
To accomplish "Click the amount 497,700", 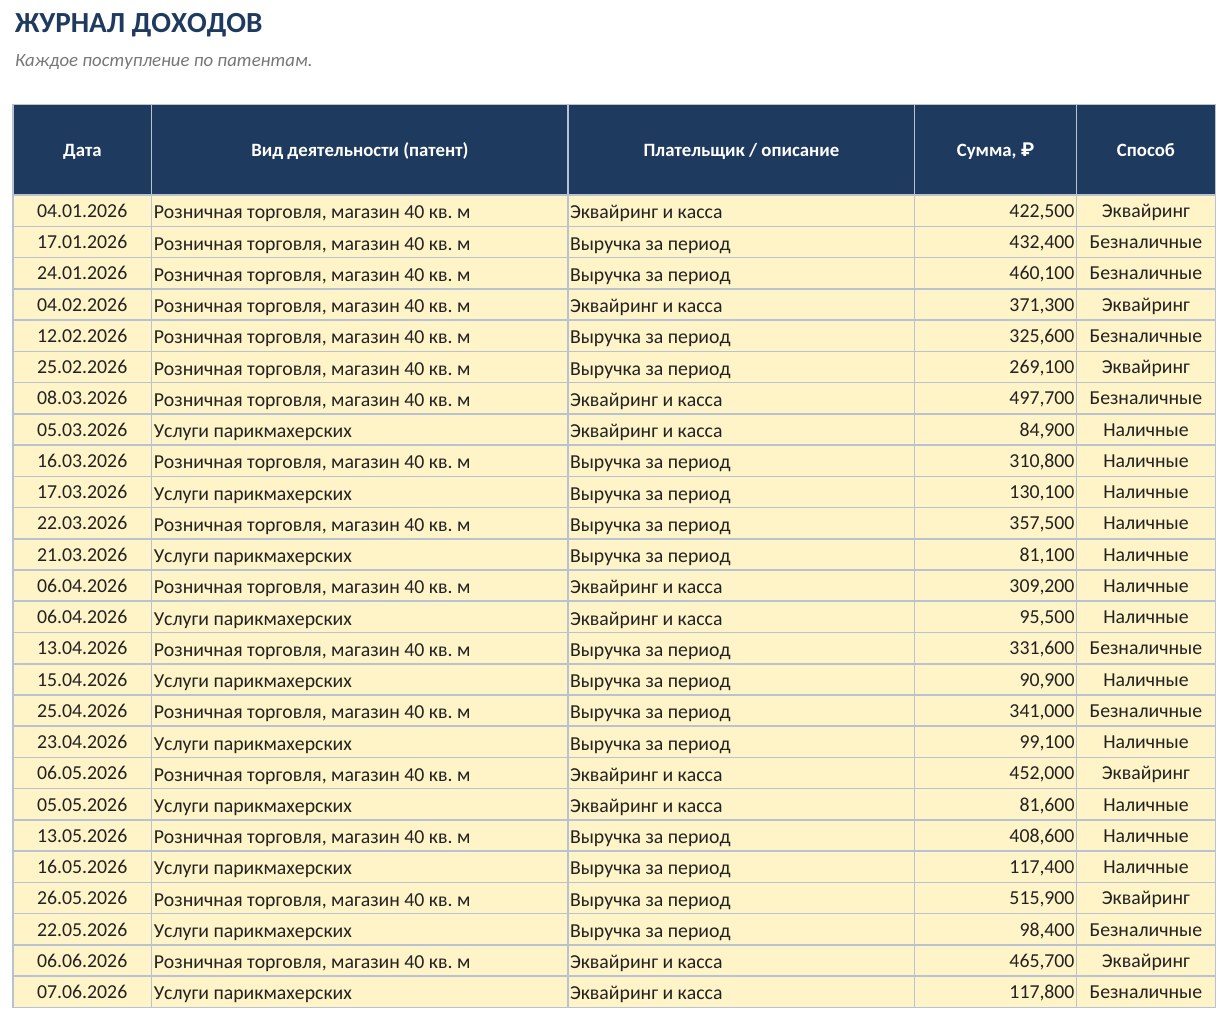I will [995, 398].
